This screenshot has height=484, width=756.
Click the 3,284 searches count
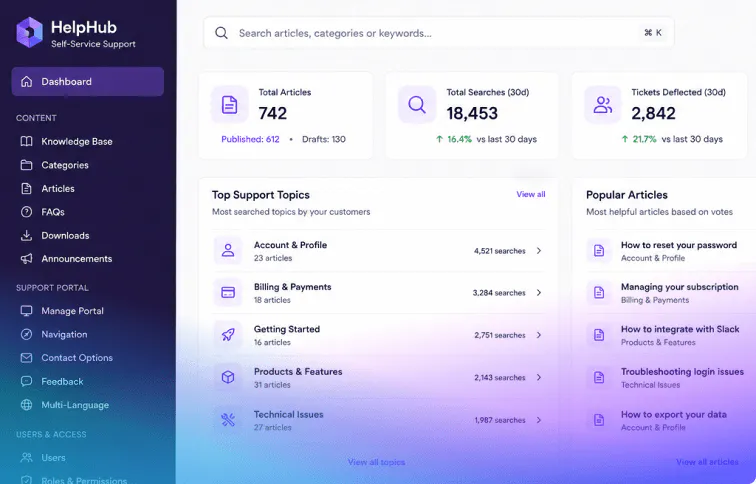point(499,293)
